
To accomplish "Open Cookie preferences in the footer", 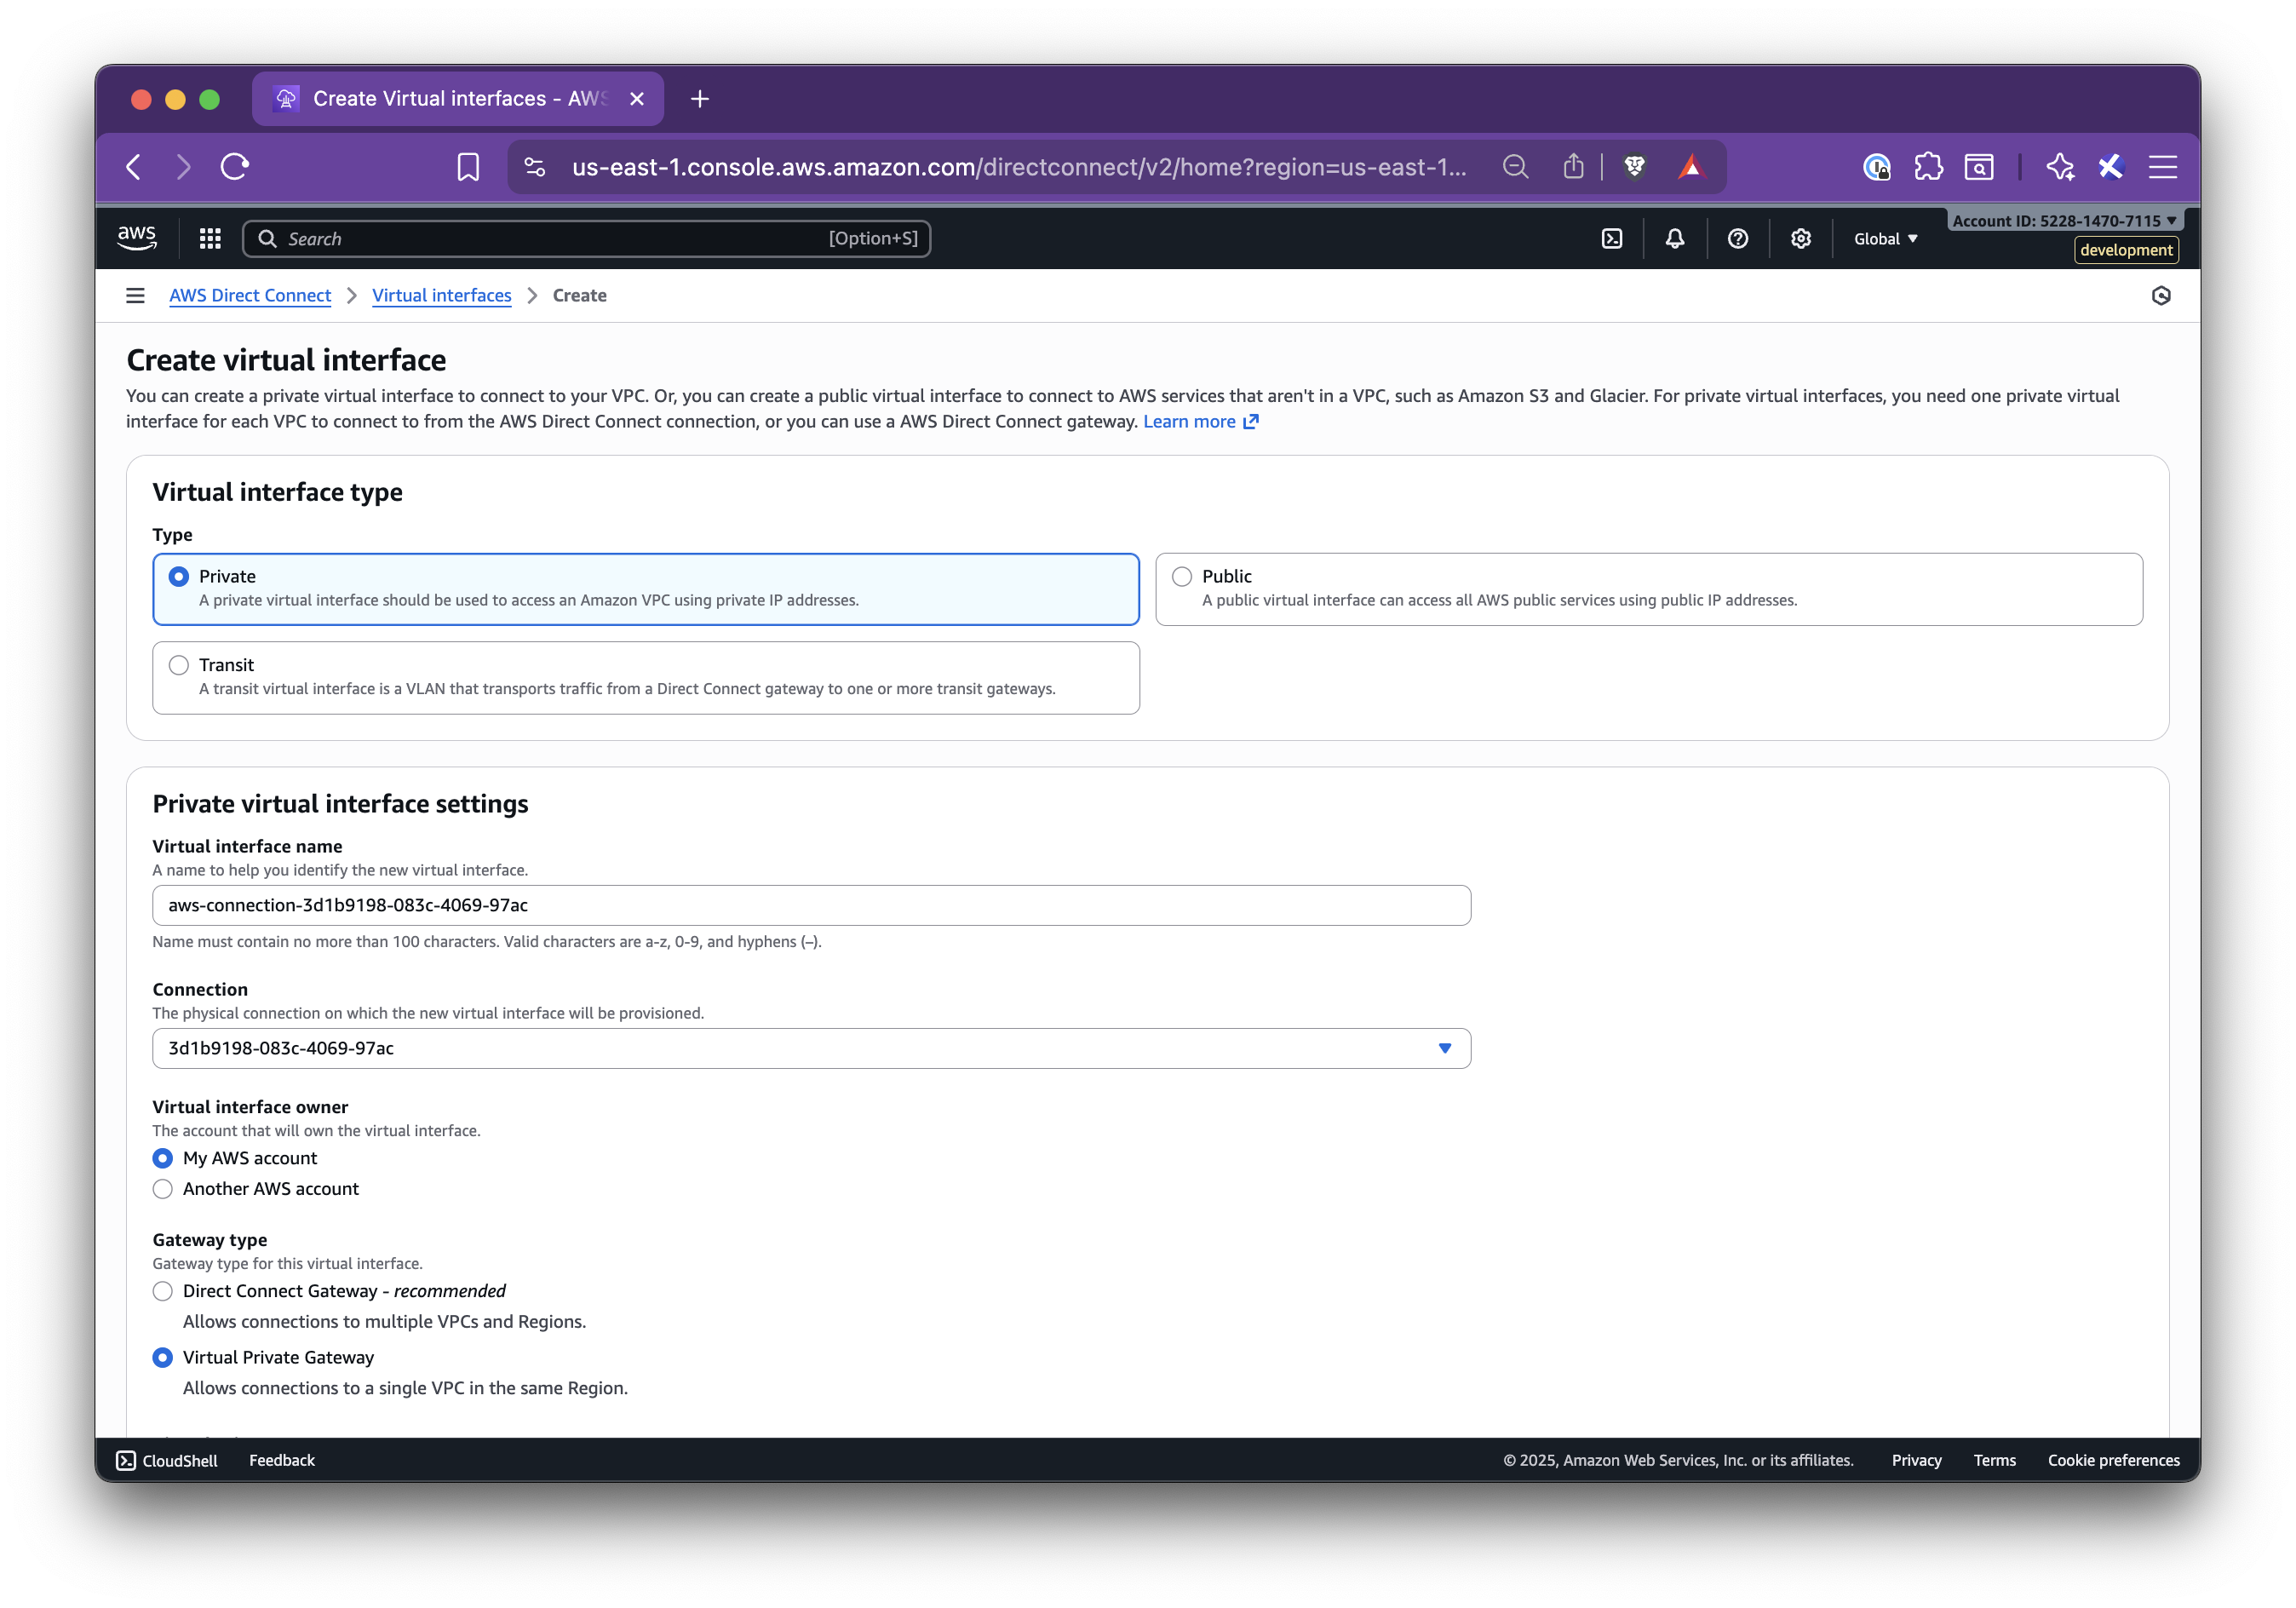I will click(x=2113, y=1460).
